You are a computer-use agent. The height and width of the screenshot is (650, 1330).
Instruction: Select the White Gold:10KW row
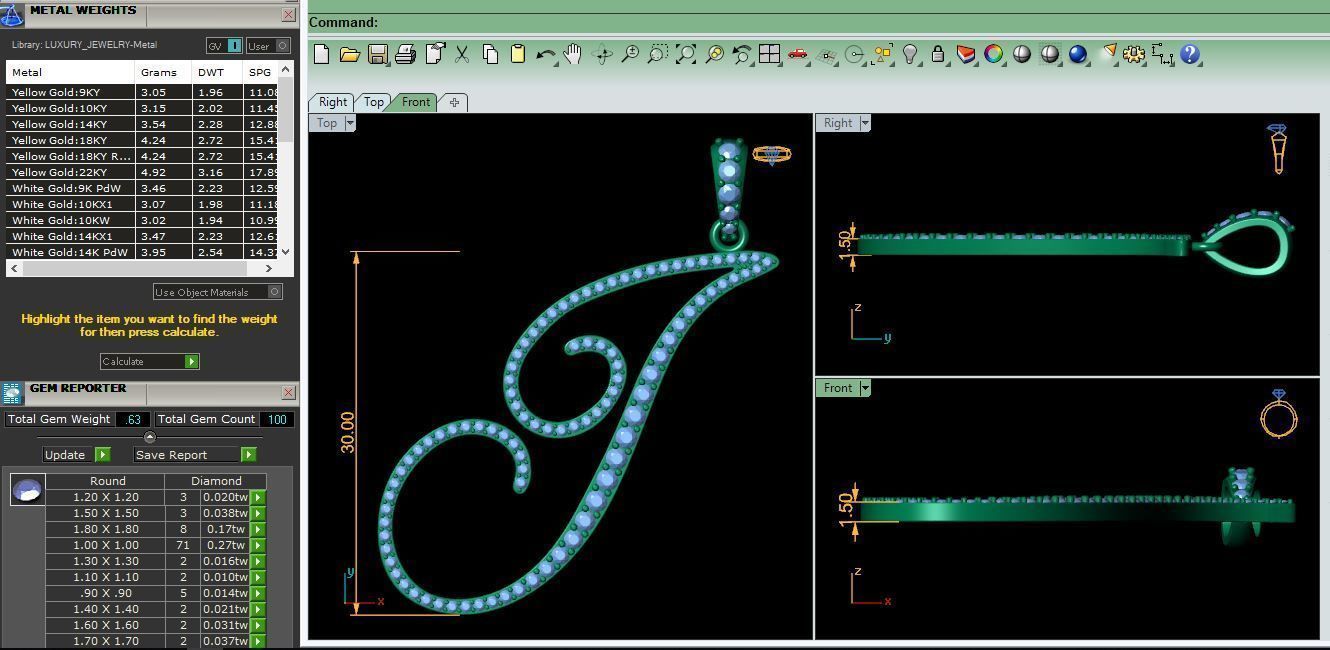tap(142, 220)
